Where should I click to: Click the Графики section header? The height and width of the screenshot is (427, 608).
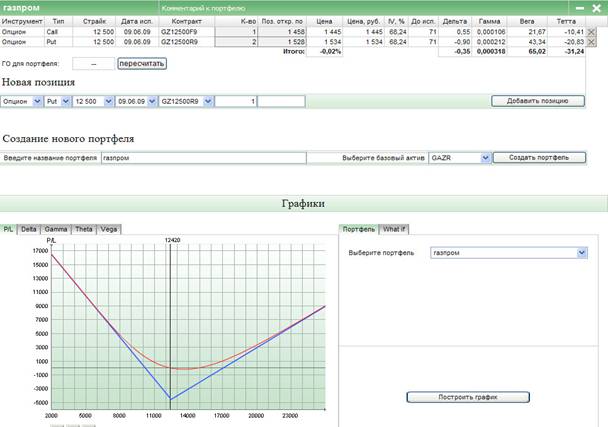(x=303, y=204)
